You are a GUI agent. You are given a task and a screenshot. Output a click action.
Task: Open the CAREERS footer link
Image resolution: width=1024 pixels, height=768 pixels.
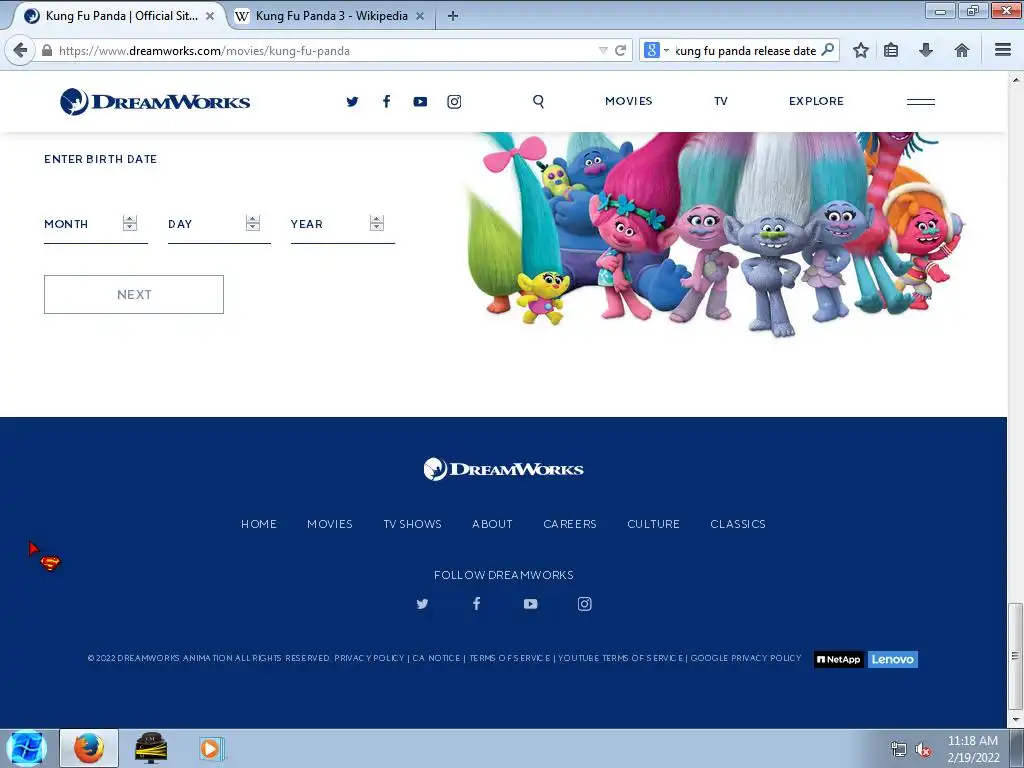pyautogui.click(x=569, y=524)
